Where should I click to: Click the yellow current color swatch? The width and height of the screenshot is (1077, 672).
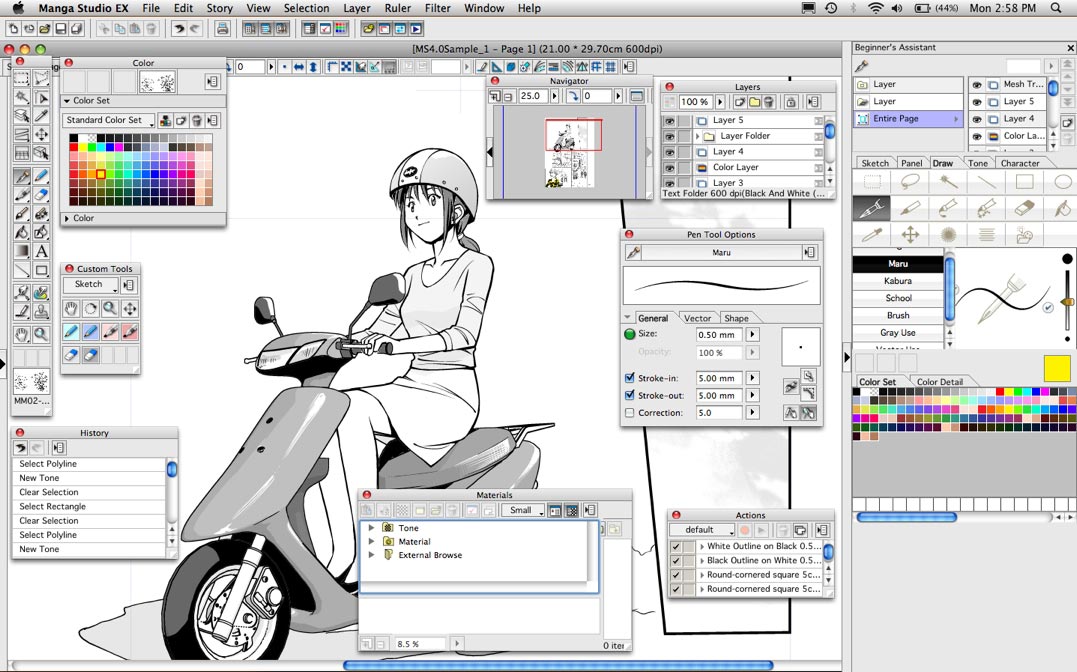1056,368
